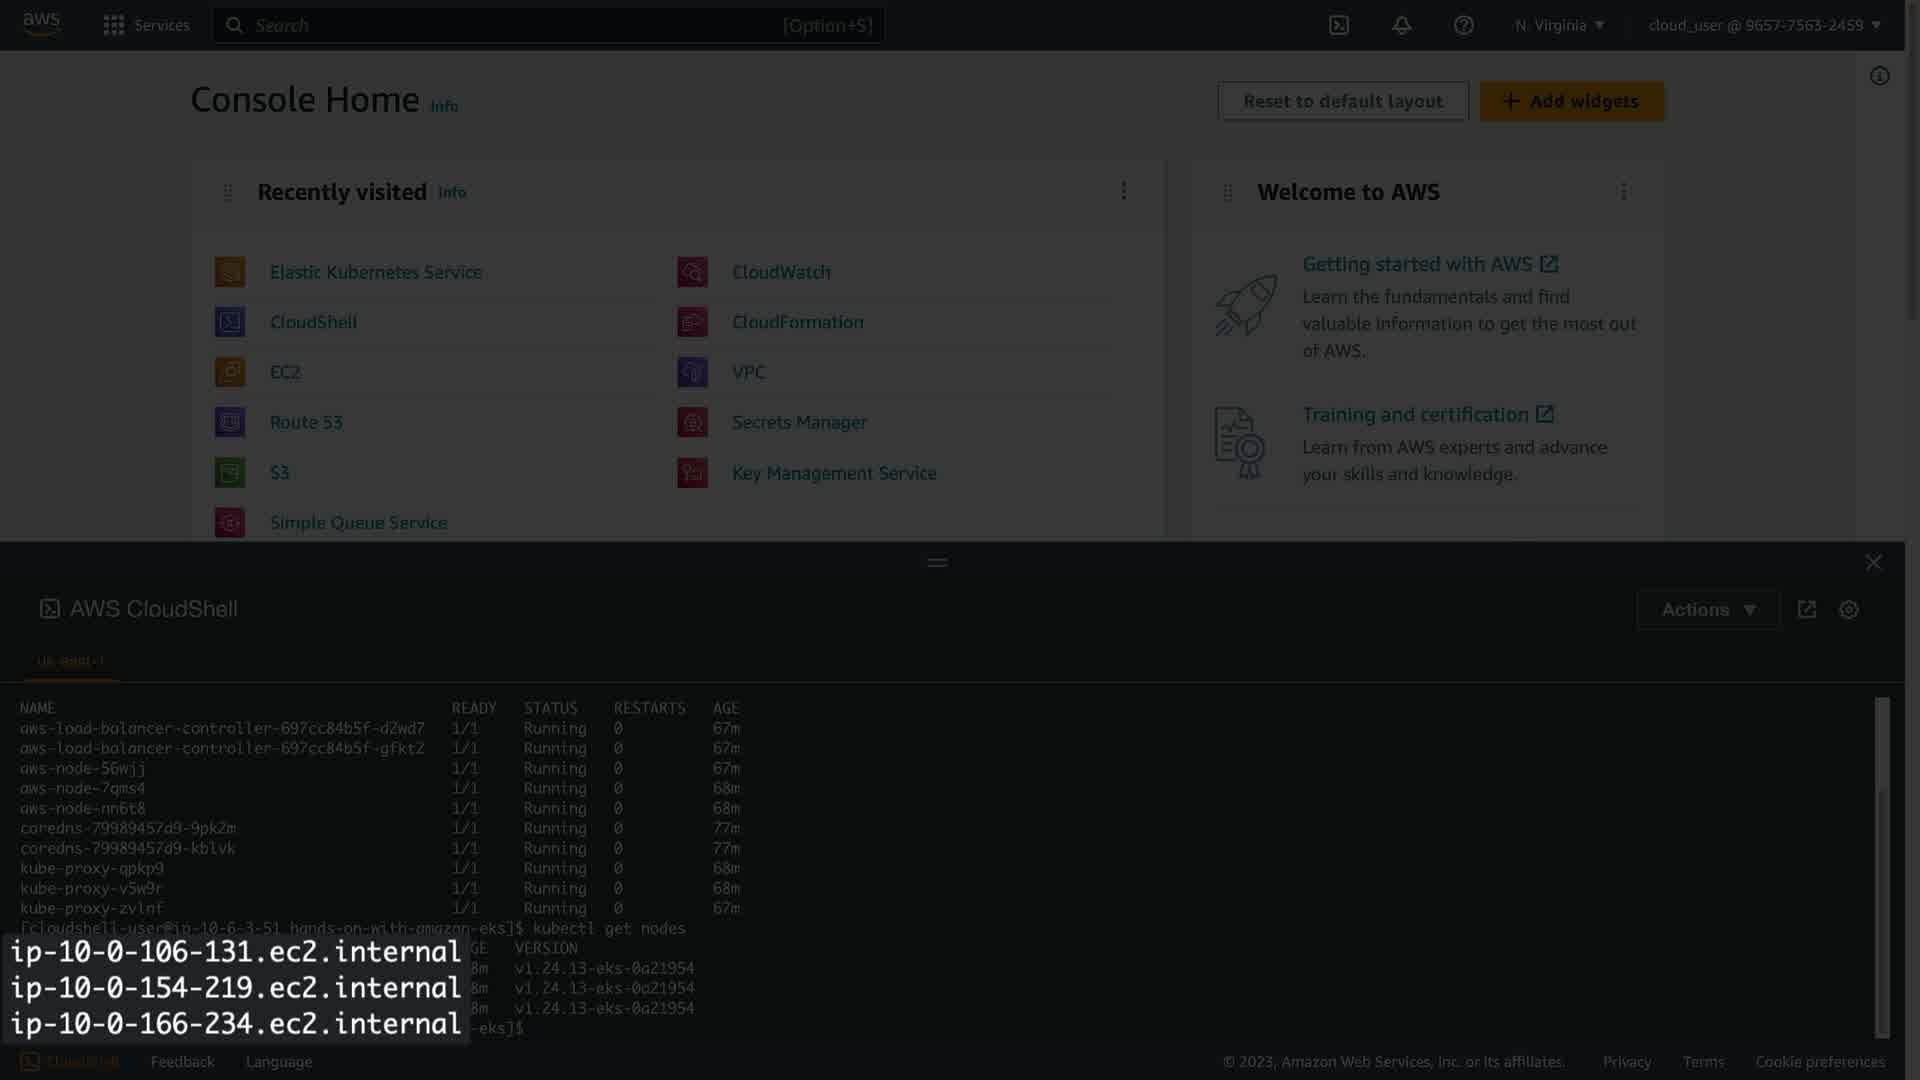Screen dimensions: 1920x1080
Task: Open CloudShell preferences gear icon
Action: pos(1848,609)
